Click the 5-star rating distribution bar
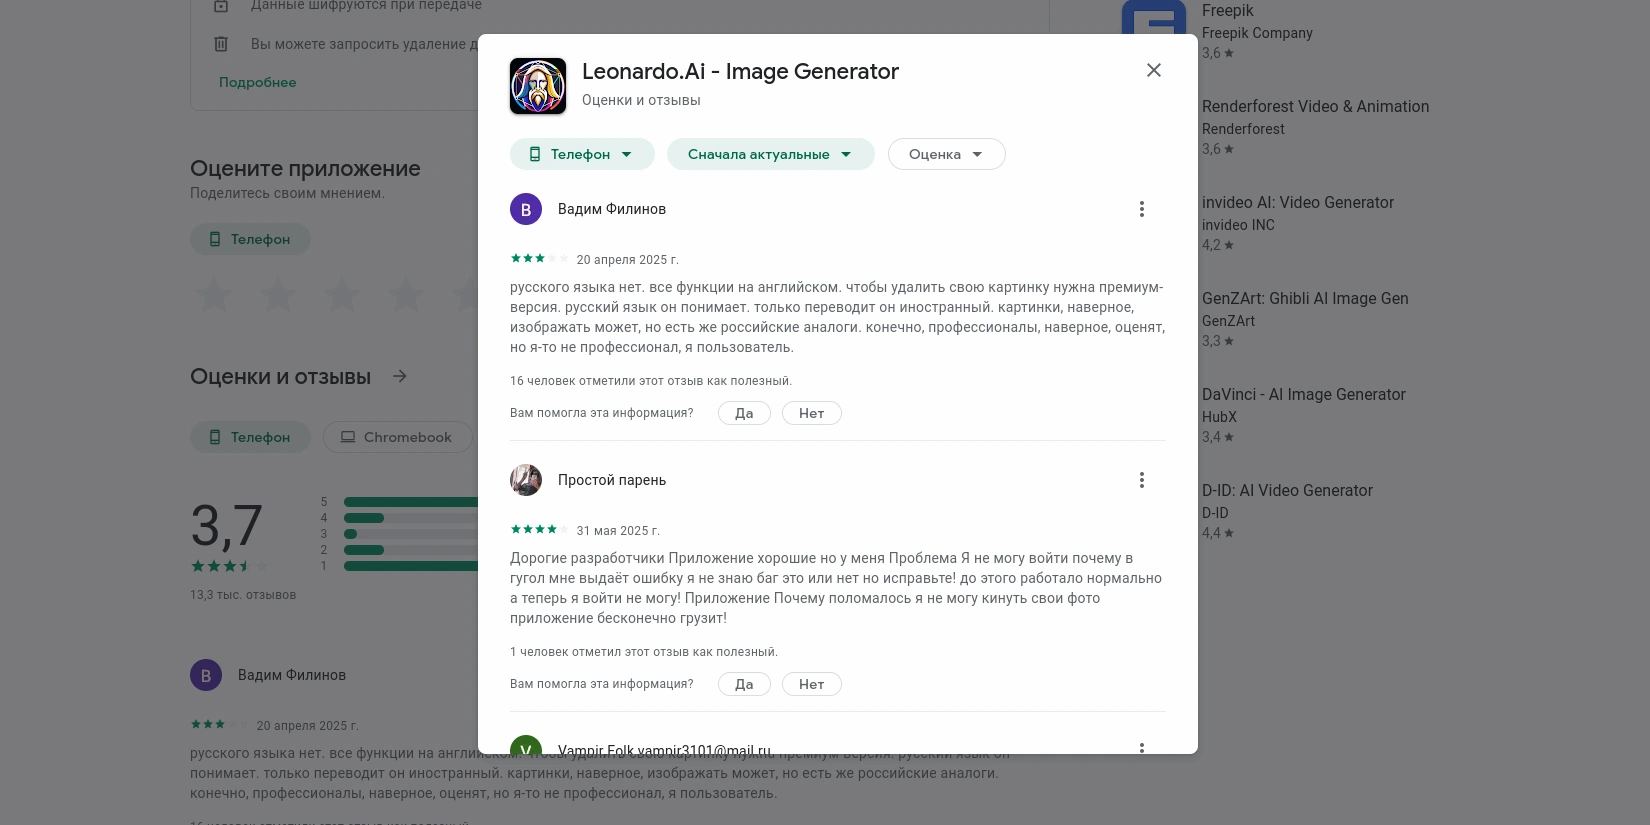Screen dimensions: 1650x825 (411, 502)
